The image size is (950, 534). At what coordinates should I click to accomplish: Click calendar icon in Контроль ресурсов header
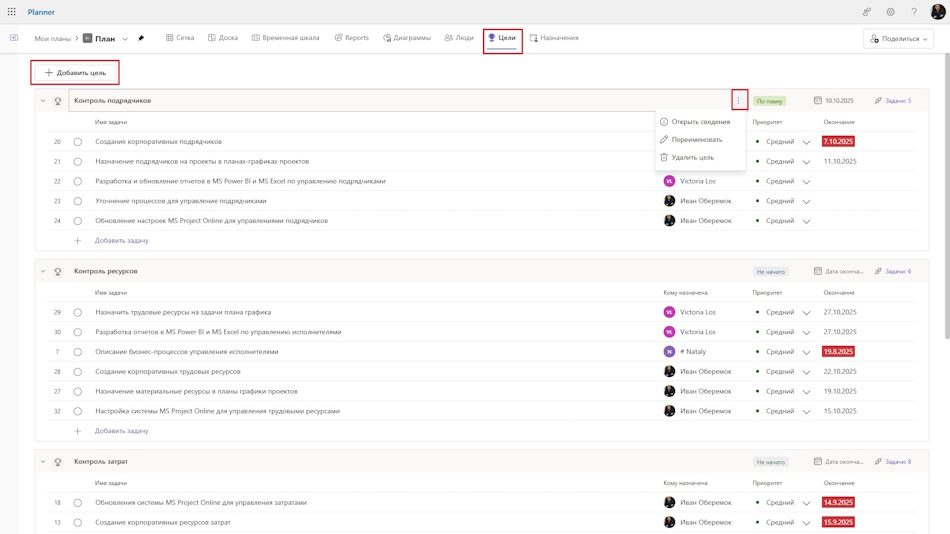(x=817, y=271)
